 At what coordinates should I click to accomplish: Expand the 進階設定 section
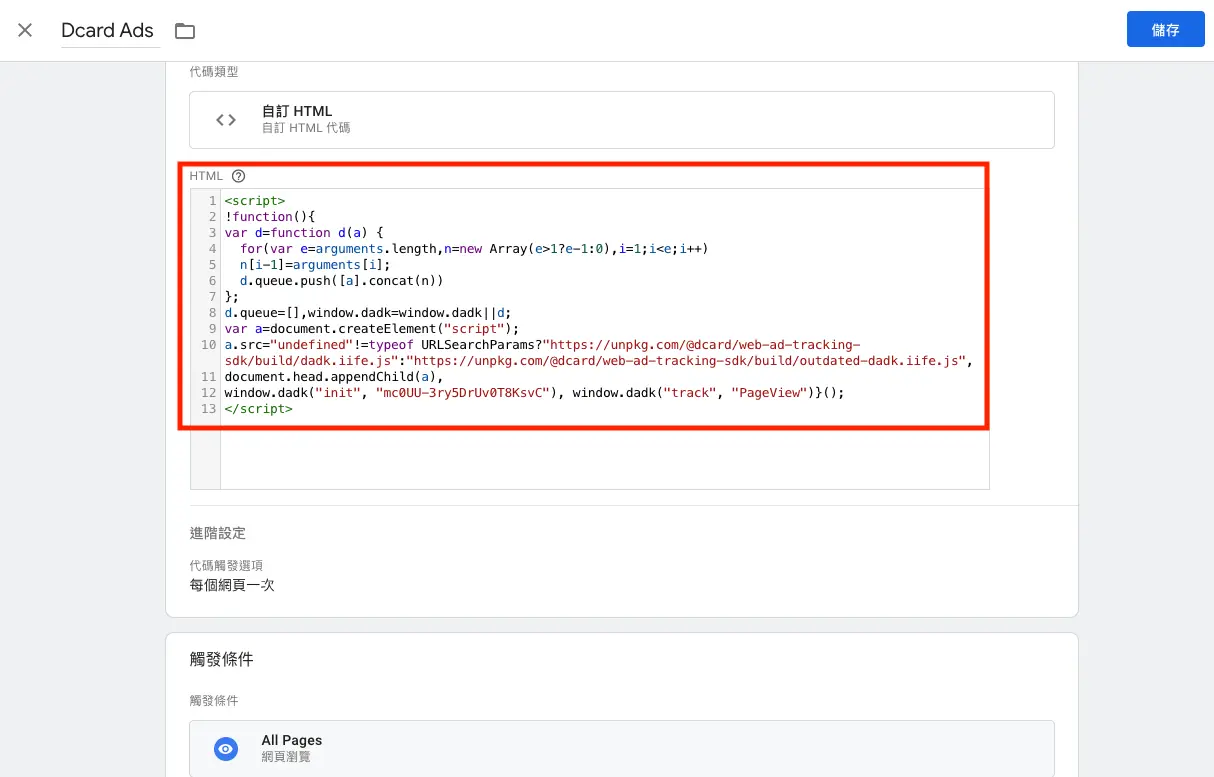218,533
